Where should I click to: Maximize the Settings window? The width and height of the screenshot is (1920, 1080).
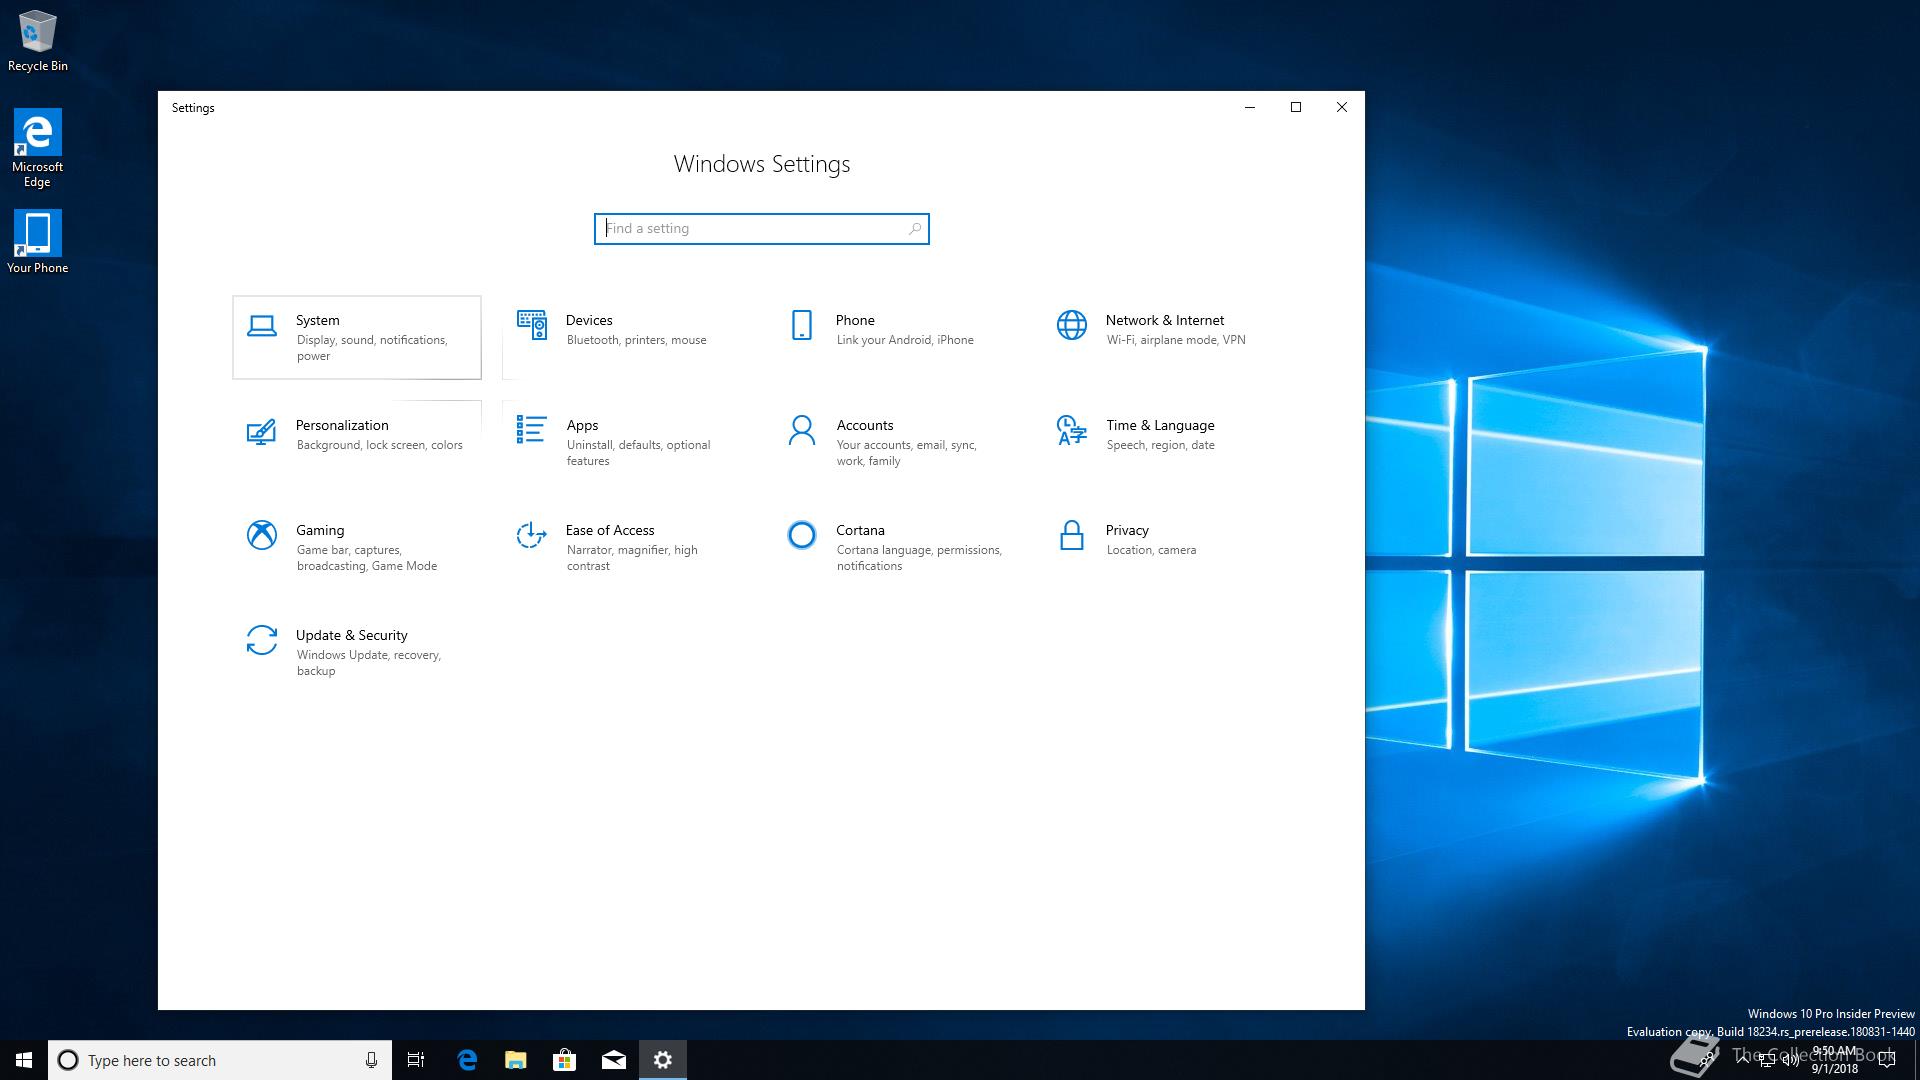point(1296,107)
